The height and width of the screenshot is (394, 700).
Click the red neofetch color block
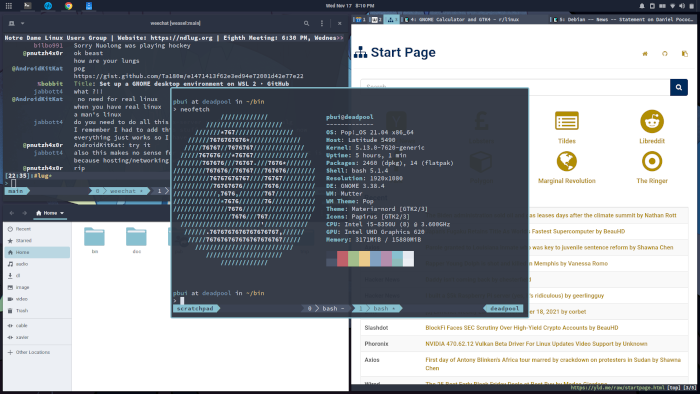(342, 259)
